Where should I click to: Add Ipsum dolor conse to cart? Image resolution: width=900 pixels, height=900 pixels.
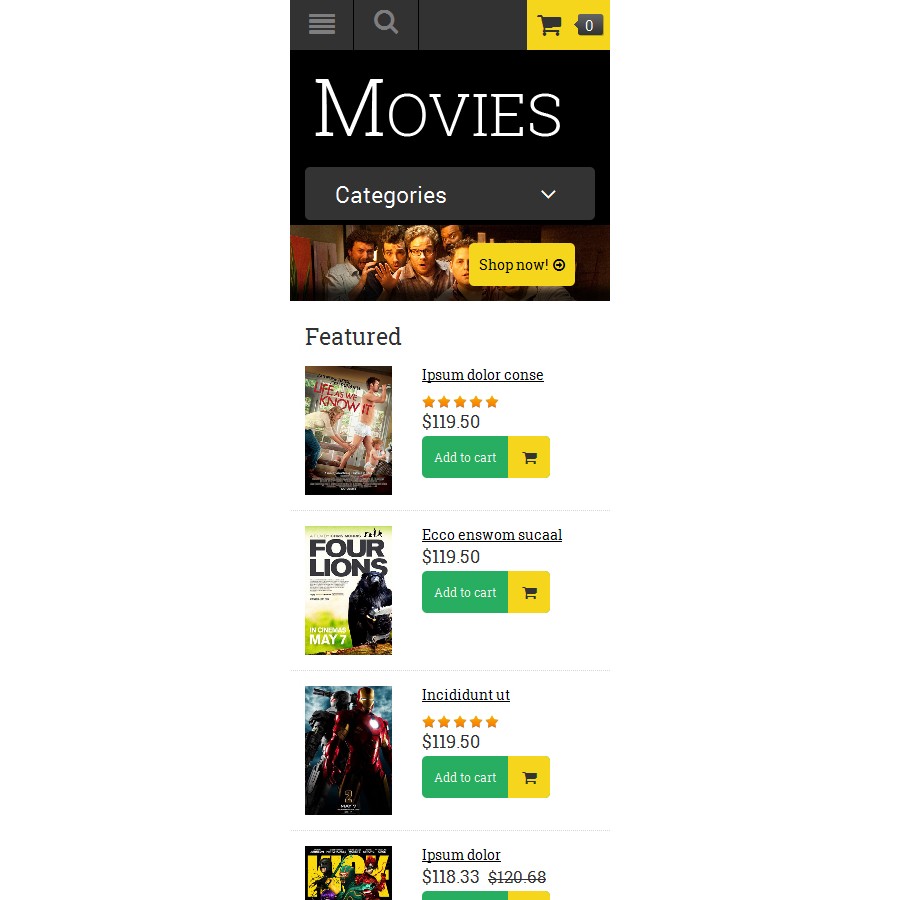pos(465,457)
